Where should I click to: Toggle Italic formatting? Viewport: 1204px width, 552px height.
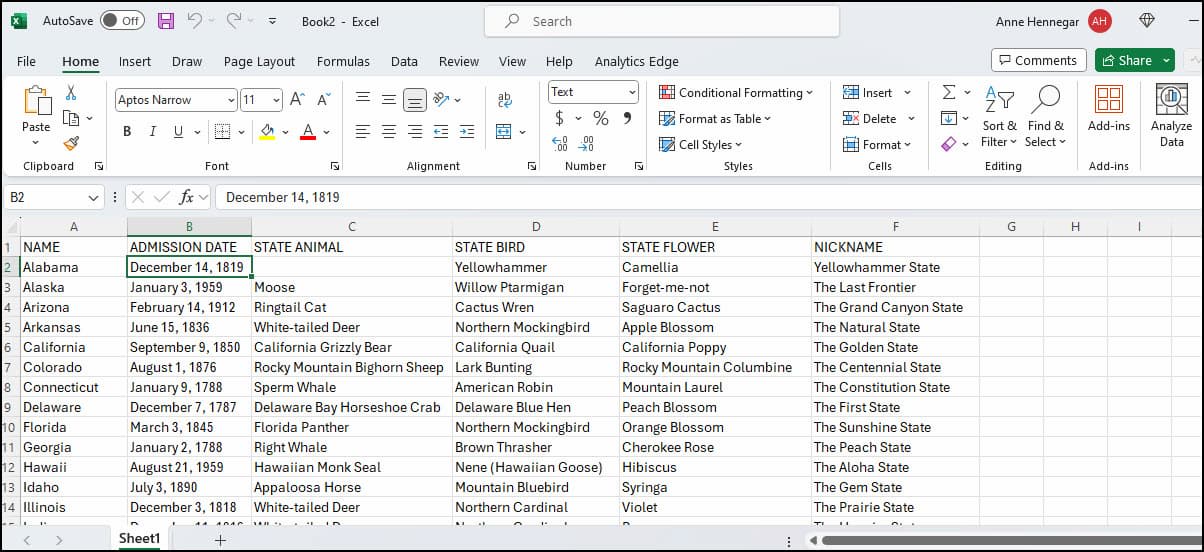pyautogui.click(x=152, y=132)
